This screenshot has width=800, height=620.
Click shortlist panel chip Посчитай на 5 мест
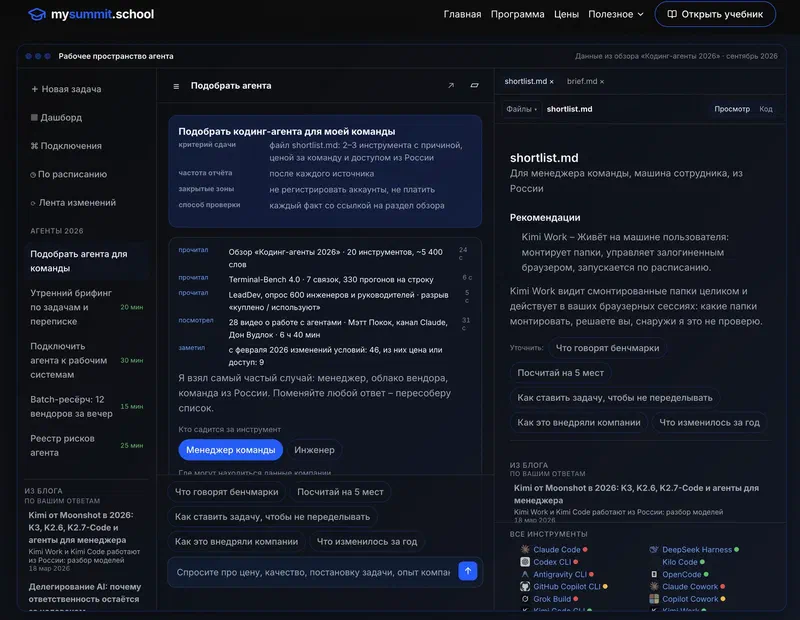560,373
